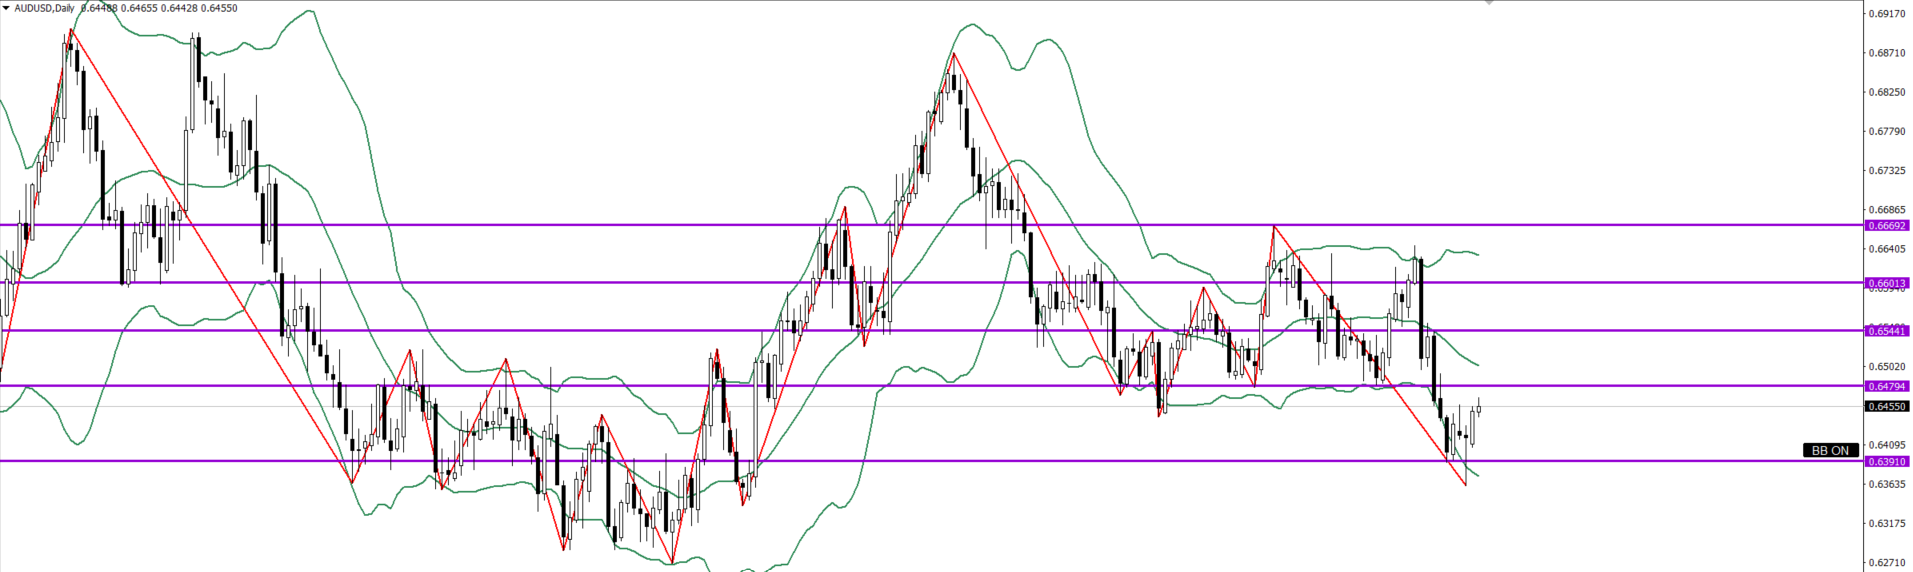Click the 0.62710 tick on the price axis
The width and height of the screenshot is (1913, 572).
[1885, 563]
